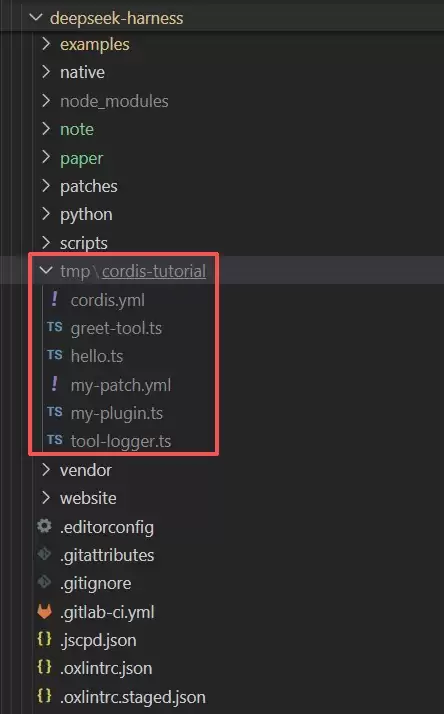The width and height of the screenshot is (444, 714).
Task: Select the website folder
Action: click(88, 498)
